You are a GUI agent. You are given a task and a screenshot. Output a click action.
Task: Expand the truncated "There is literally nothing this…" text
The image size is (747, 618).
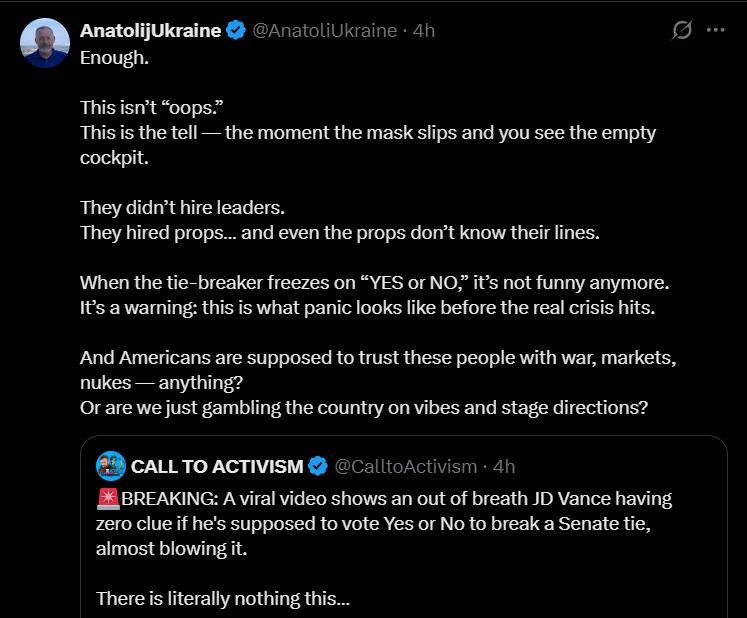[223, 598]
